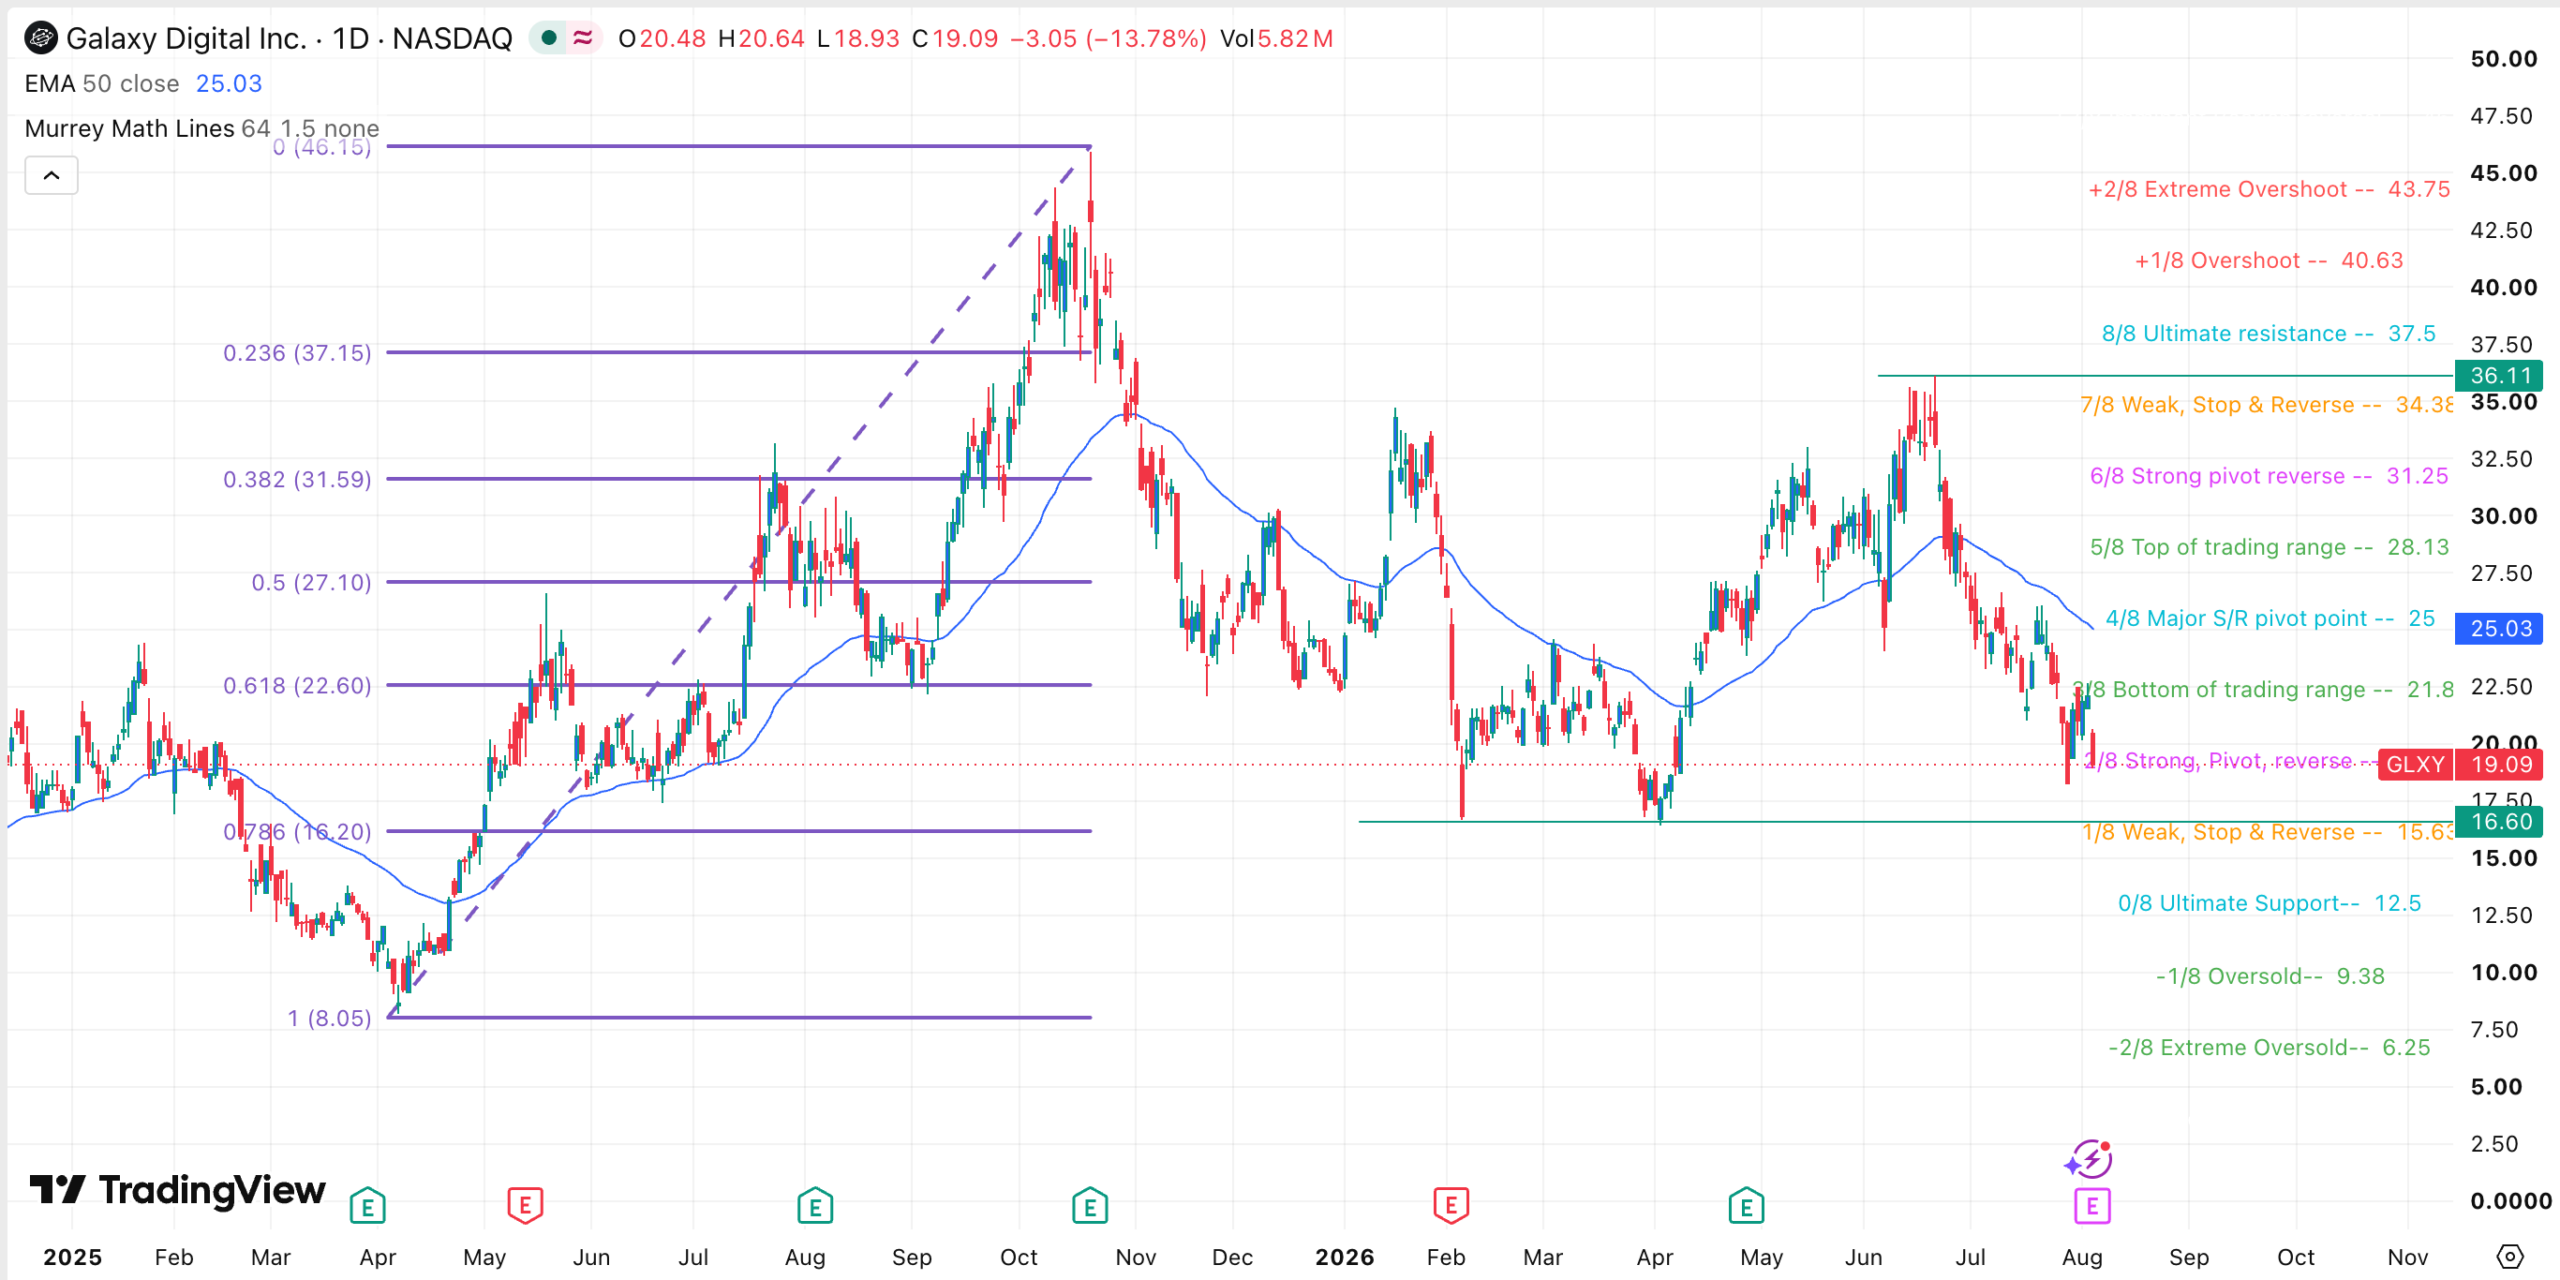Click "0/8 Ultimate Support-- 12.5" label
The image size is (2560, 1280).
pos(2269,904)
